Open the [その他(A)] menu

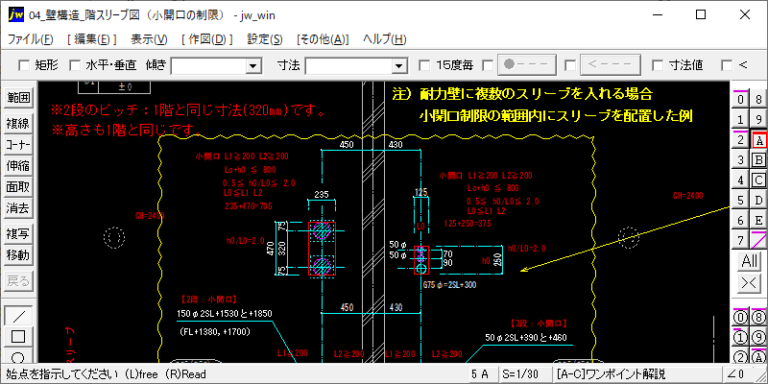[x=323, y=39]
